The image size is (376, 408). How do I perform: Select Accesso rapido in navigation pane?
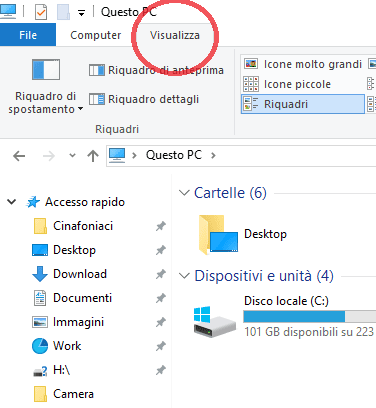click(85, 202)
